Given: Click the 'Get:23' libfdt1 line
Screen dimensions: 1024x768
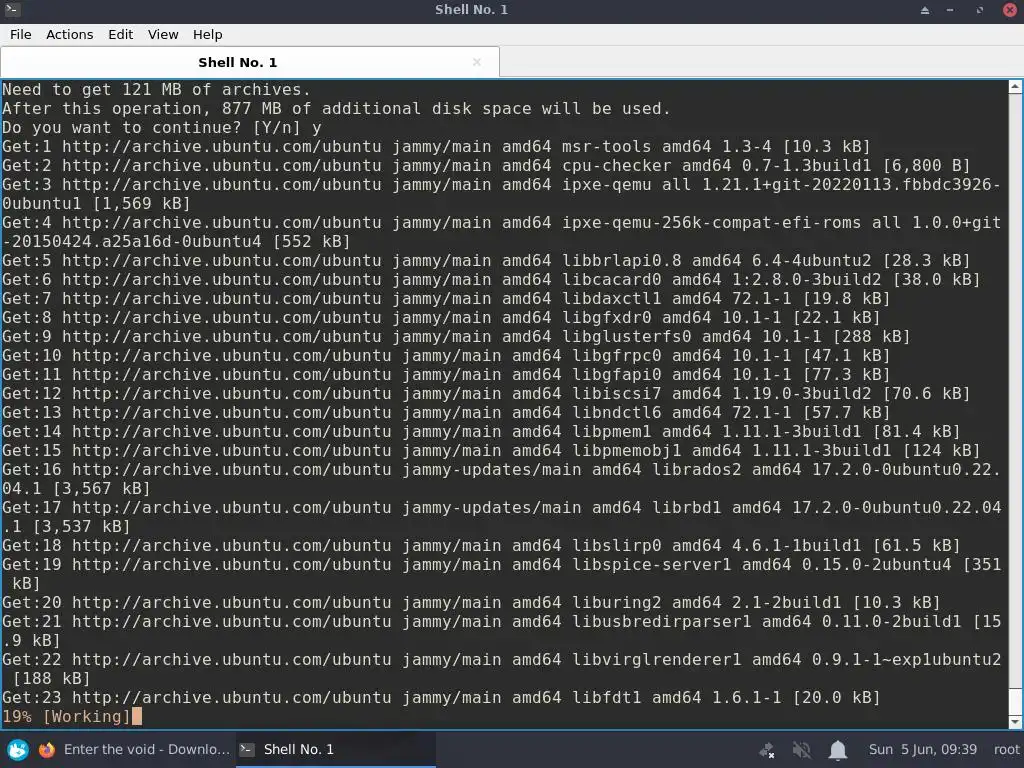Looking at the screenshot, I should click(441, 697).
